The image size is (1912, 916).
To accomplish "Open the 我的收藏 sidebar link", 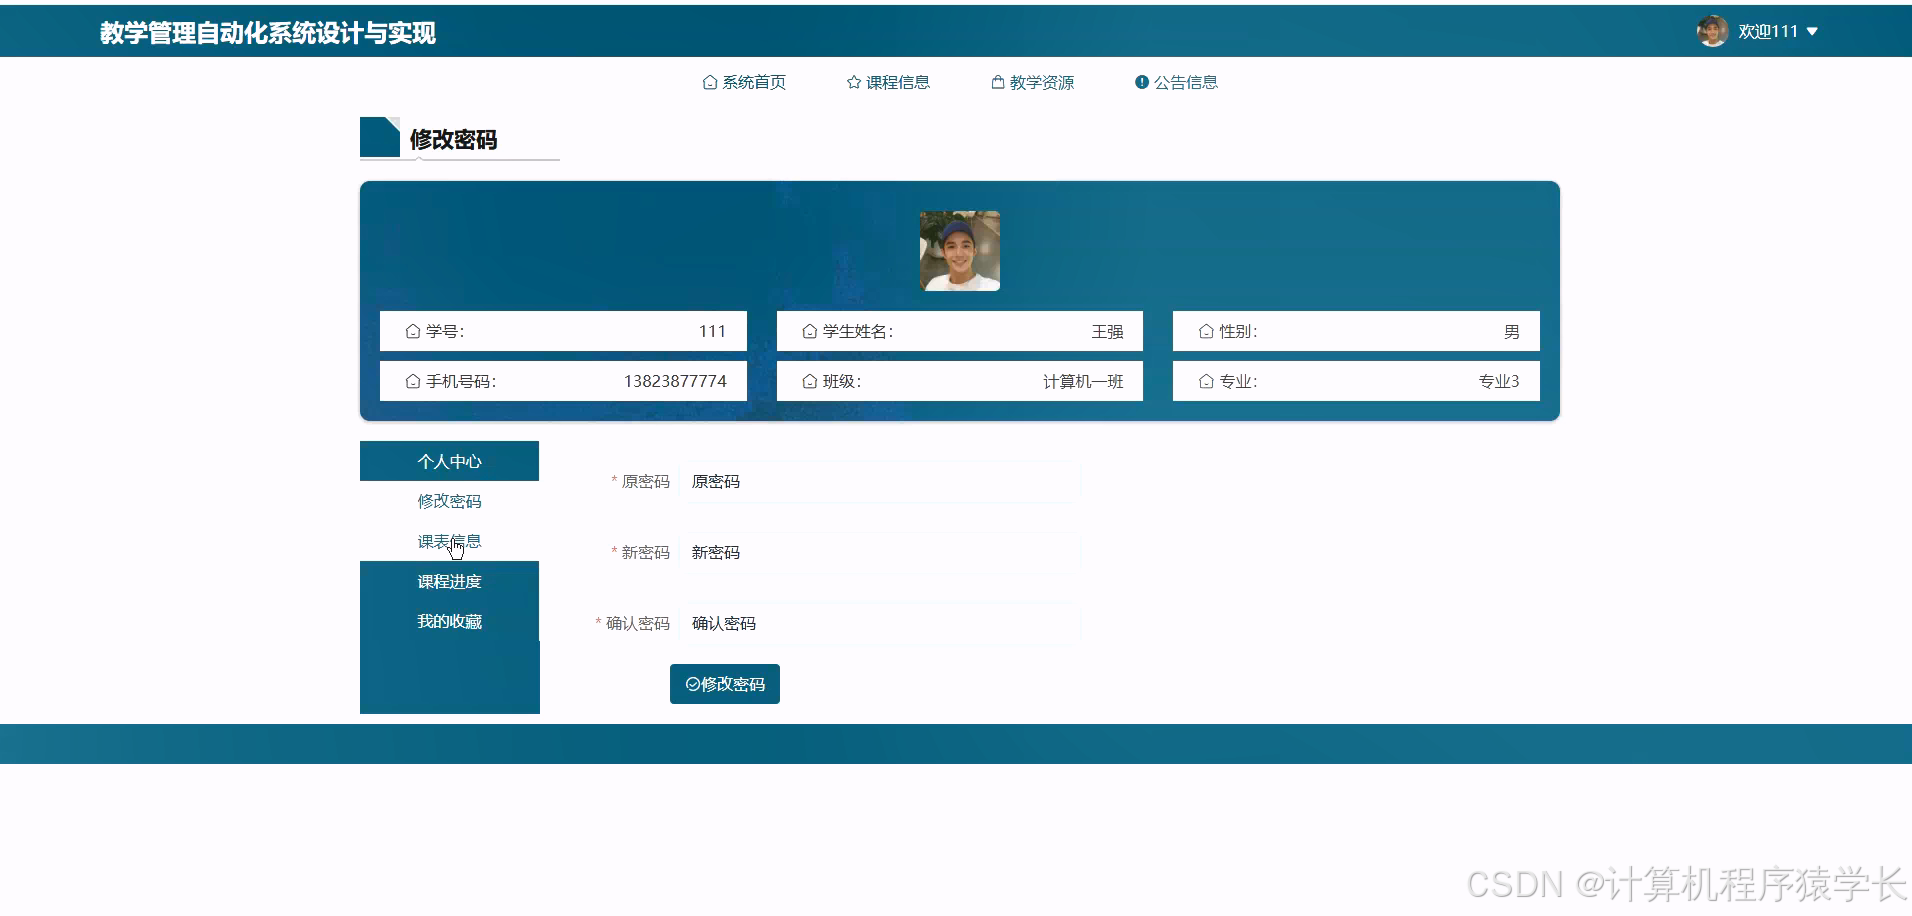I will (x=449, y=620).
